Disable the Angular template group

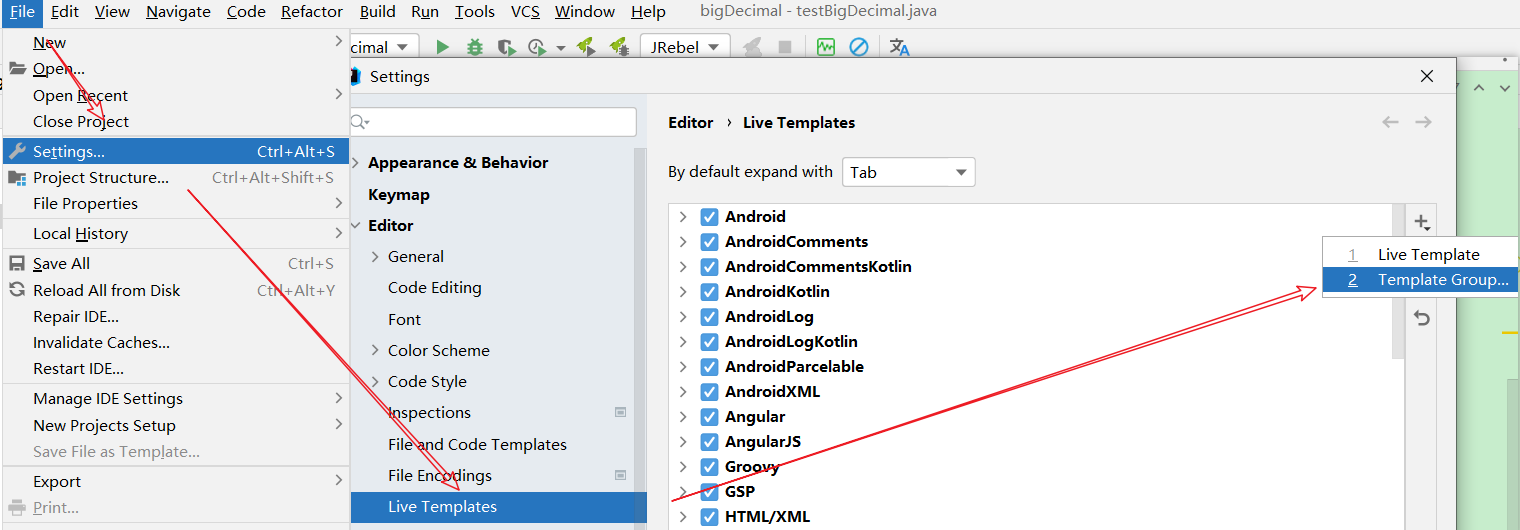(710, 416)
